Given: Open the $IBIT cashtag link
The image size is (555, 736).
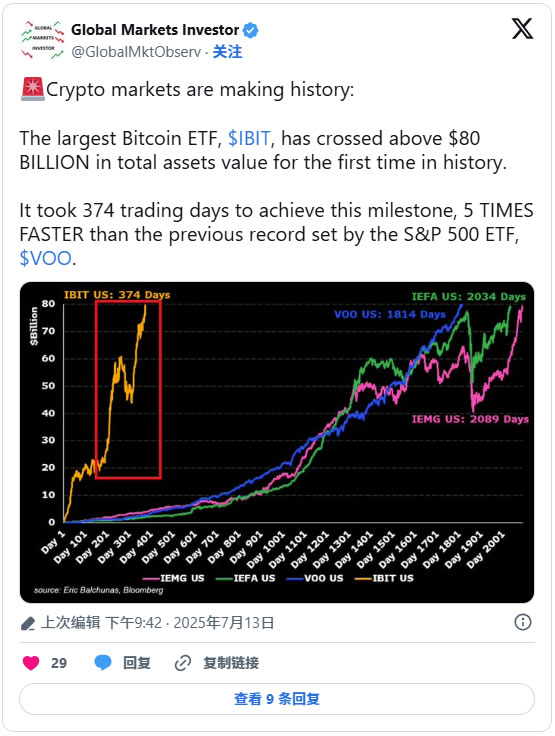Looking at the screenshot, I should click(x=249, y=138).
